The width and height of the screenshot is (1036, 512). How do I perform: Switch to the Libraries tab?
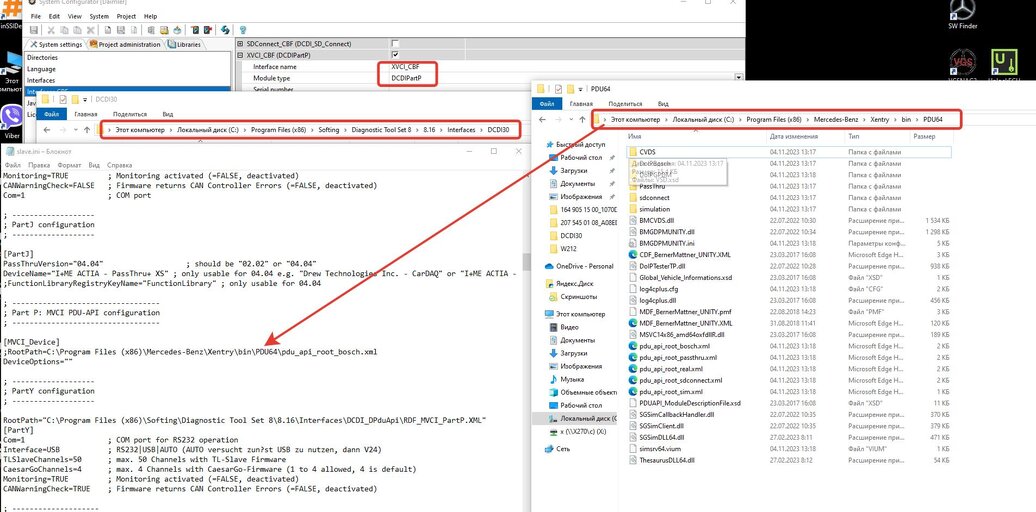[184, 44]
